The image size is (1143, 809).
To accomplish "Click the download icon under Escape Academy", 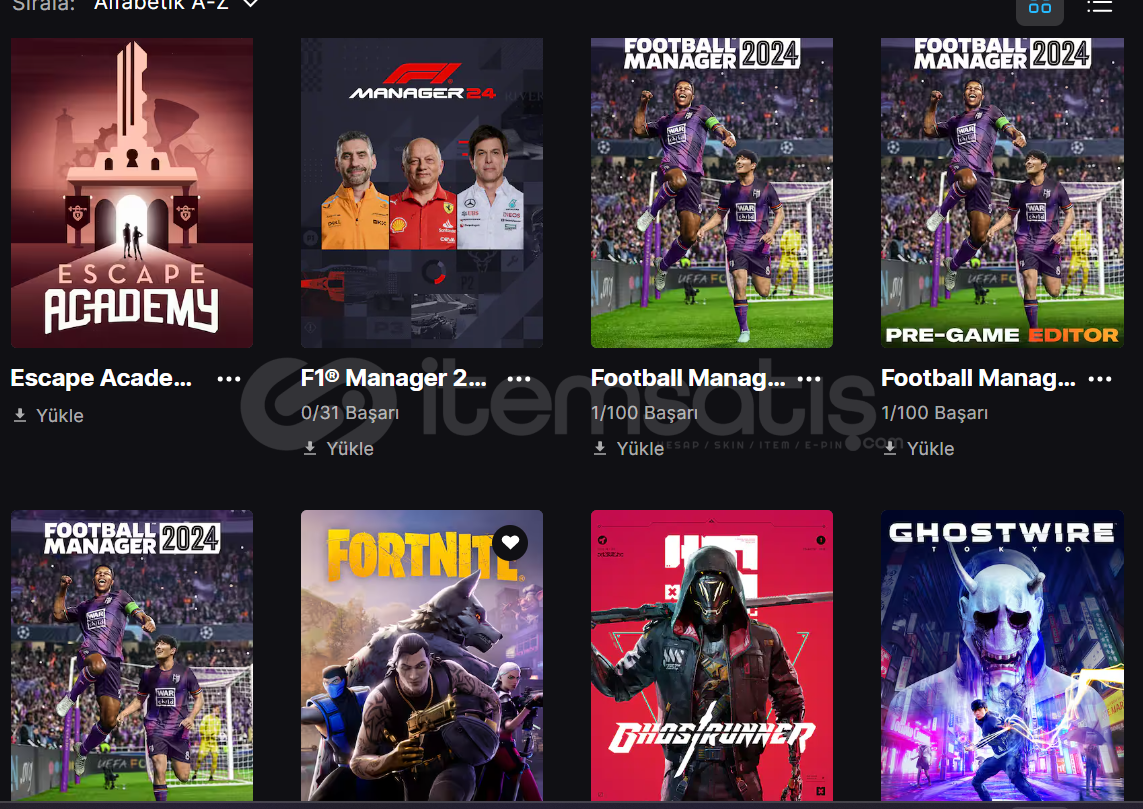I will 20,415.
